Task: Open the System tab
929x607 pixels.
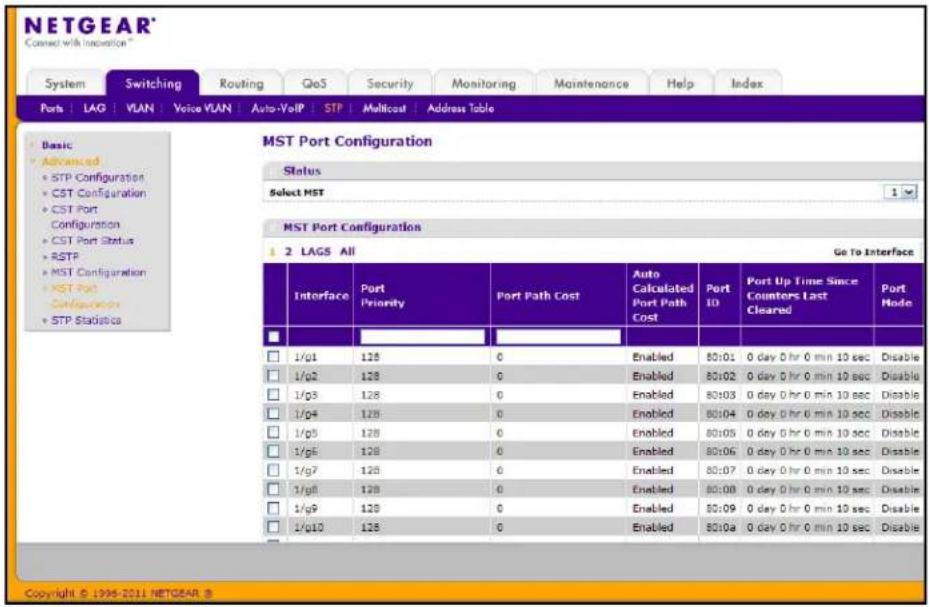Action: pyautogui.click(x=65, y=83)
